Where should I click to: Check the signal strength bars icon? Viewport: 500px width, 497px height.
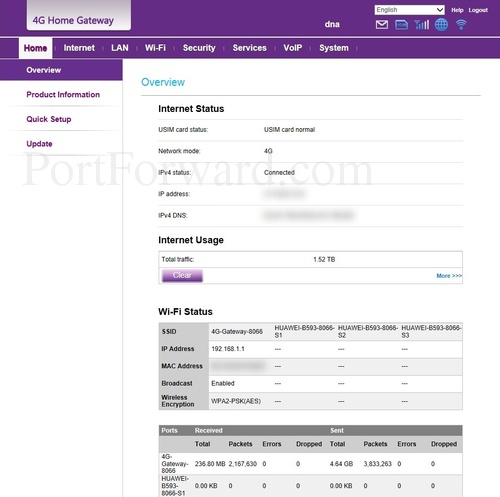click(x=421, y=24)
